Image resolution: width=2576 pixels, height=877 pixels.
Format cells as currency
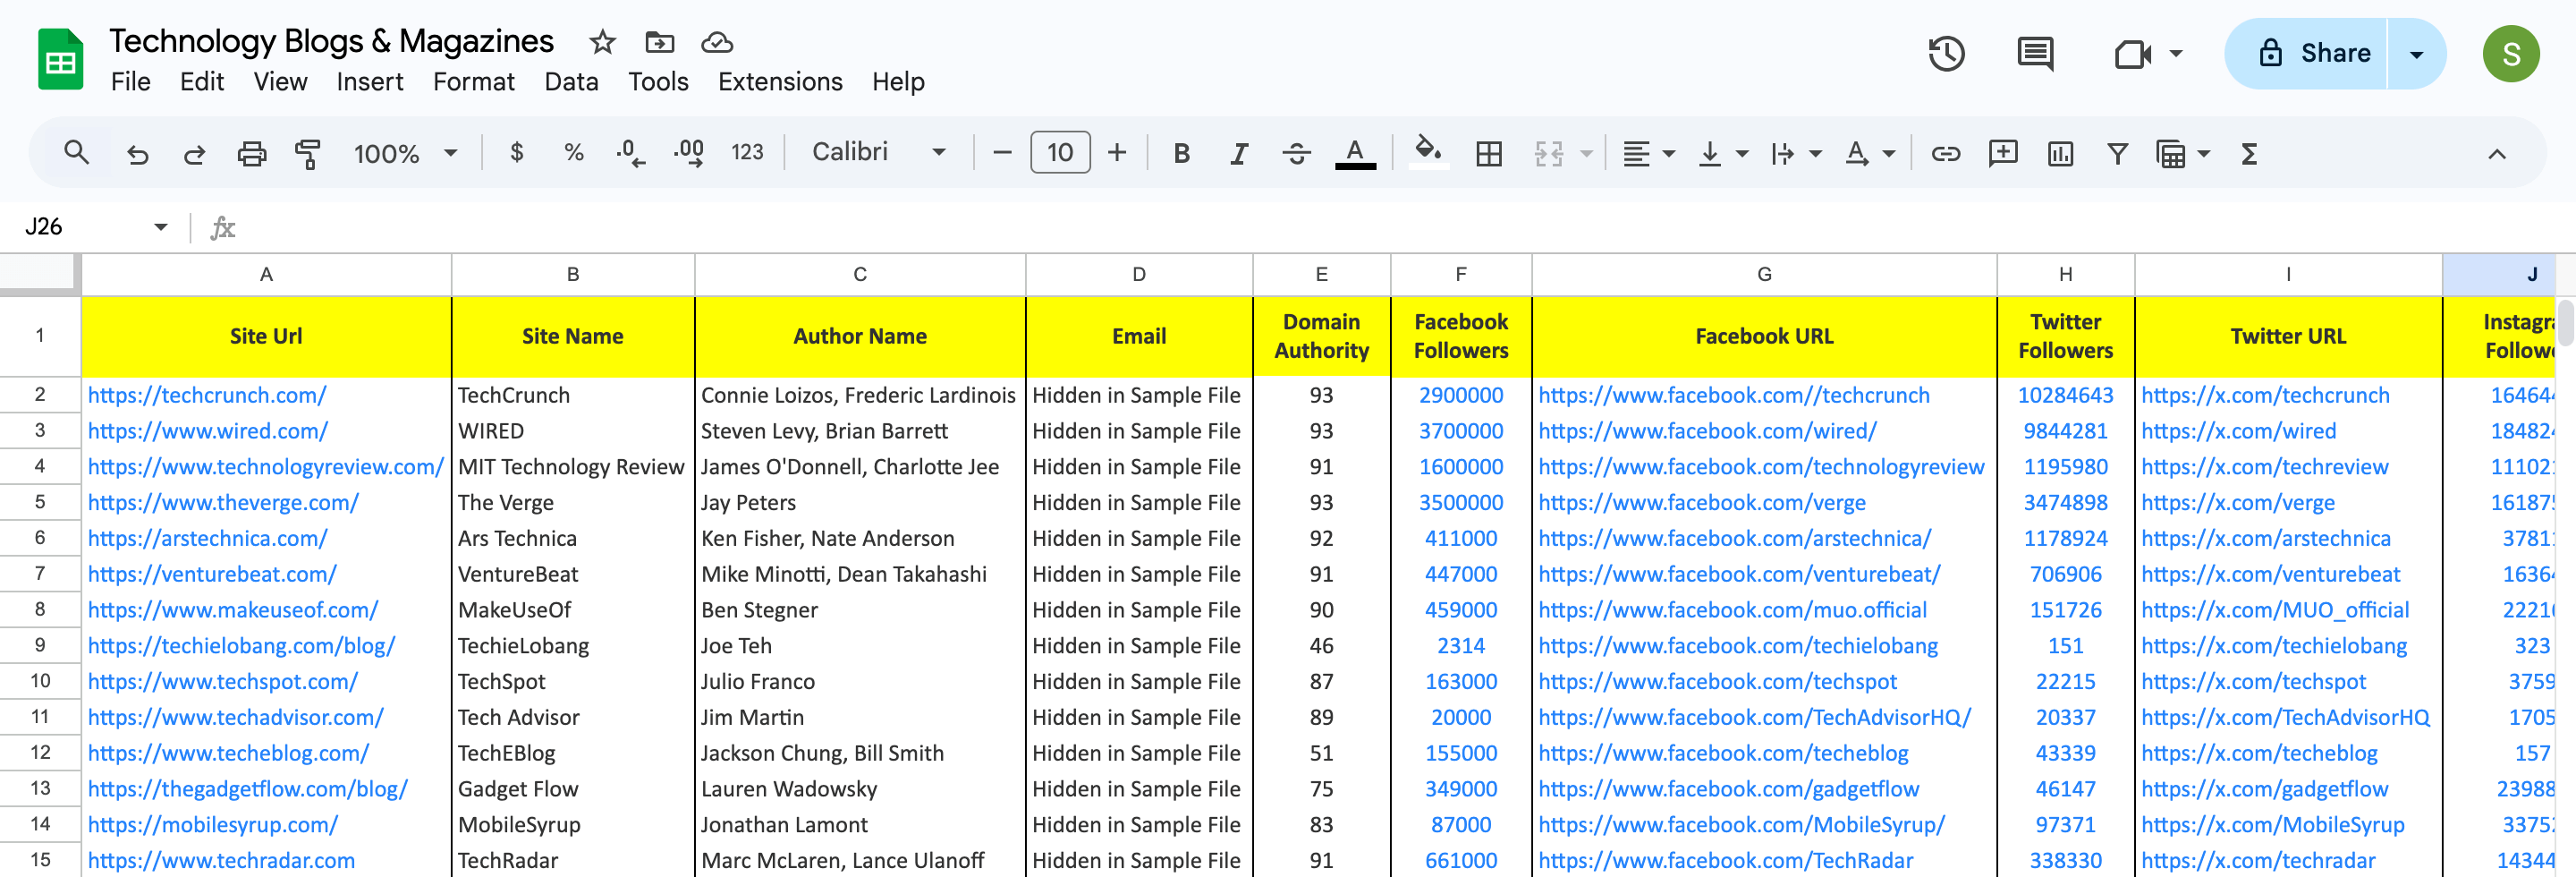[516, 153]
